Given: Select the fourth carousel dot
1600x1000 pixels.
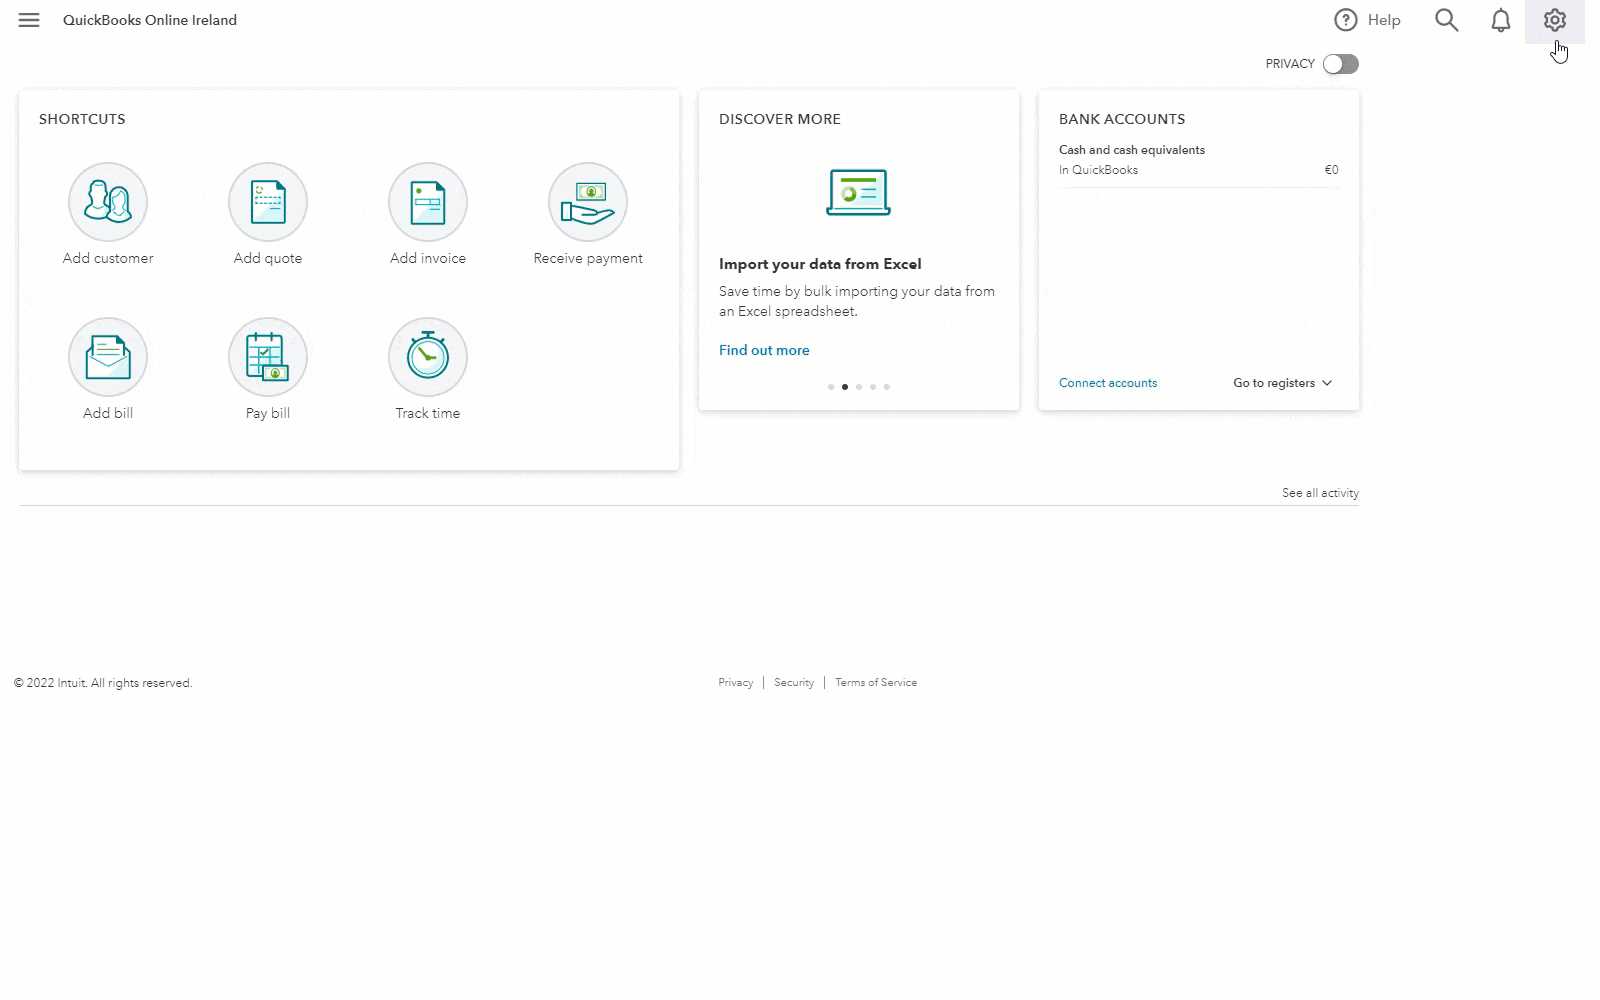Looking at the screenshot, I should [873, 387].
